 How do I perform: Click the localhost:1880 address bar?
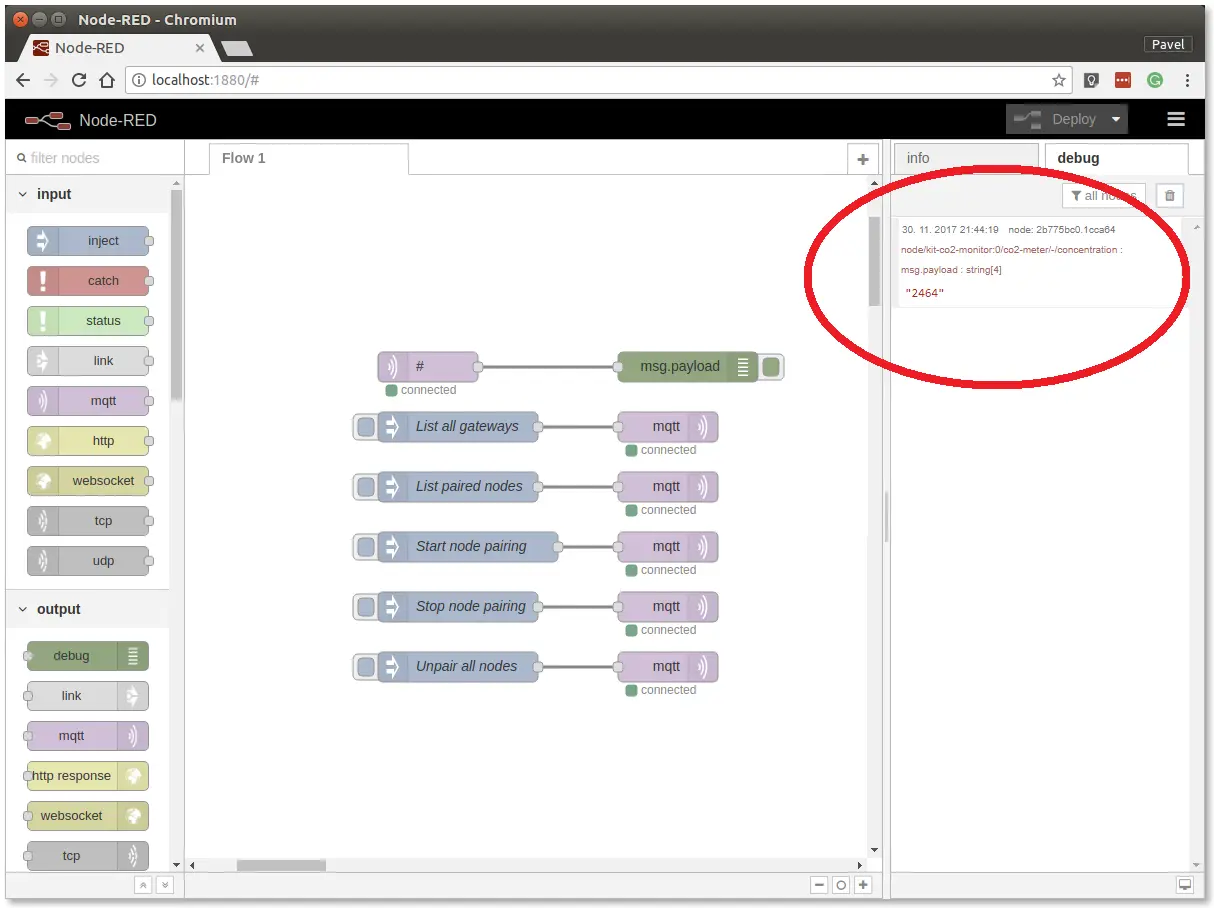(x=598, y=80)
